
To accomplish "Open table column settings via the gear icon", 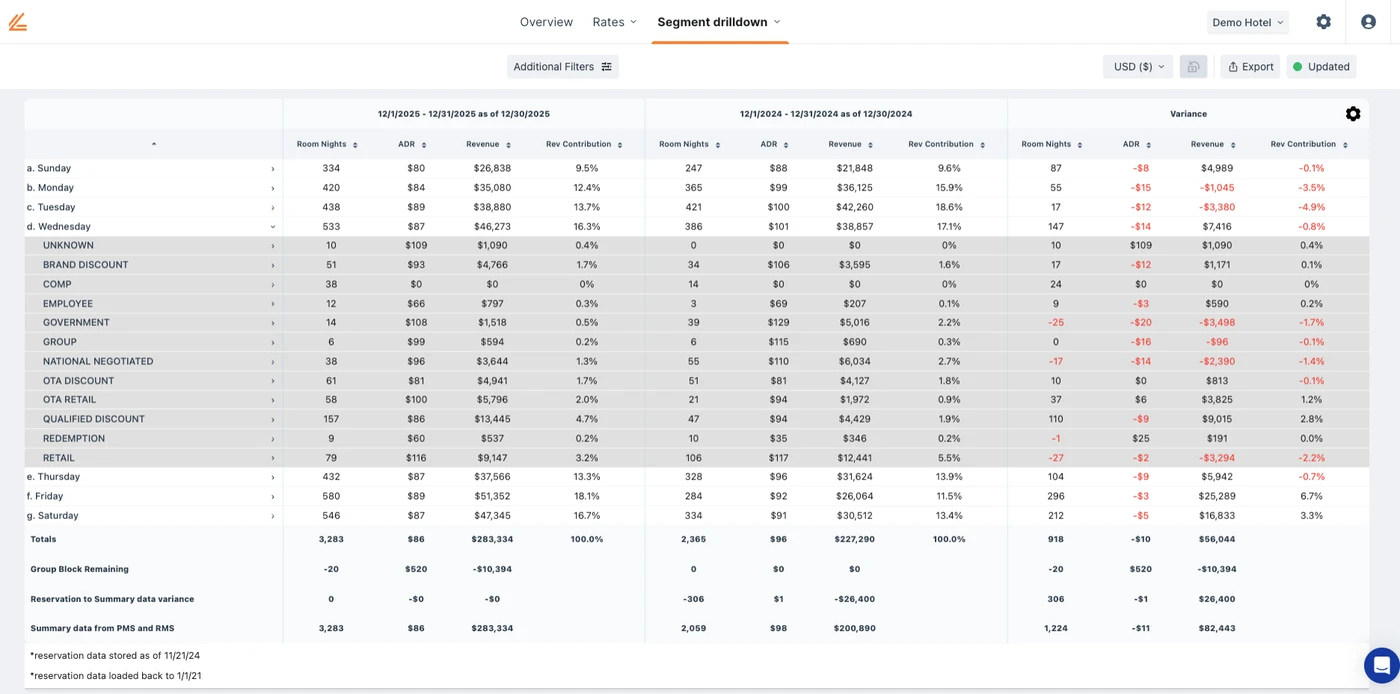I will pos(1353,114).
